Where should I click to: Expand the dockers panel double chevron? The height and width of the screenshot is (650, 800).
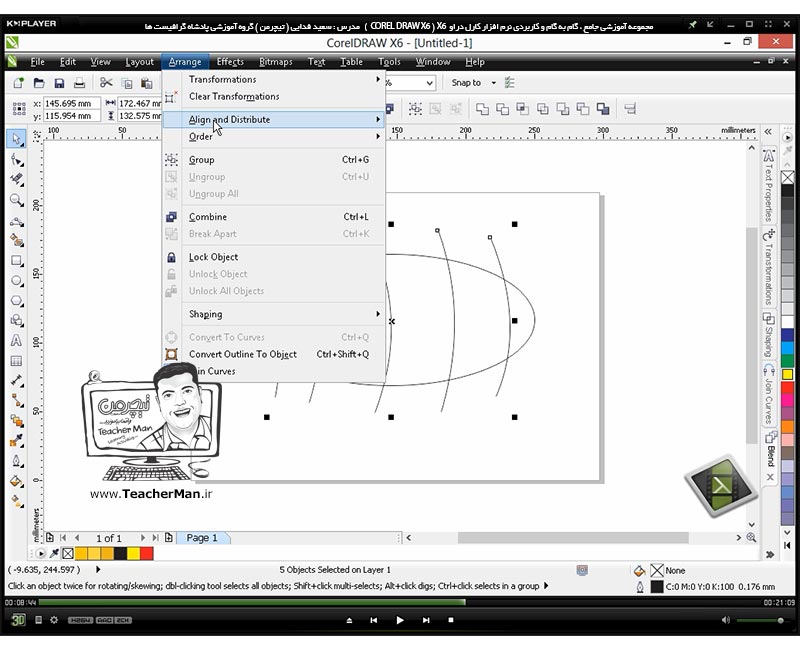768,132
